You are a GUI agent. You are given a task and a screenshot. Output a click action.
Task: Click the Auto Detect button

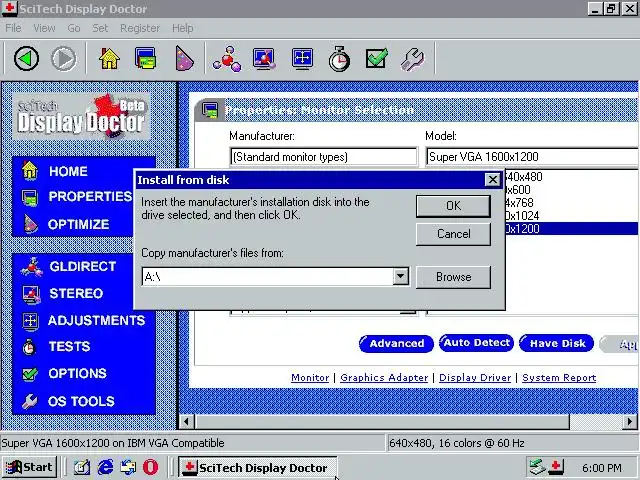(476, 343)
